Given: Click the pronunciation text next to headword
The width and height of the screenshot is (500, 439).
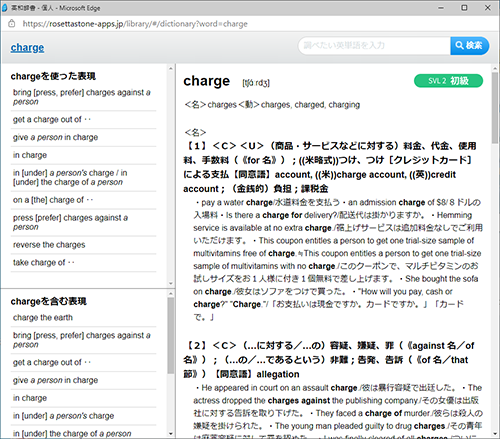Looking at the screenshot, I should tap(256, 83).
